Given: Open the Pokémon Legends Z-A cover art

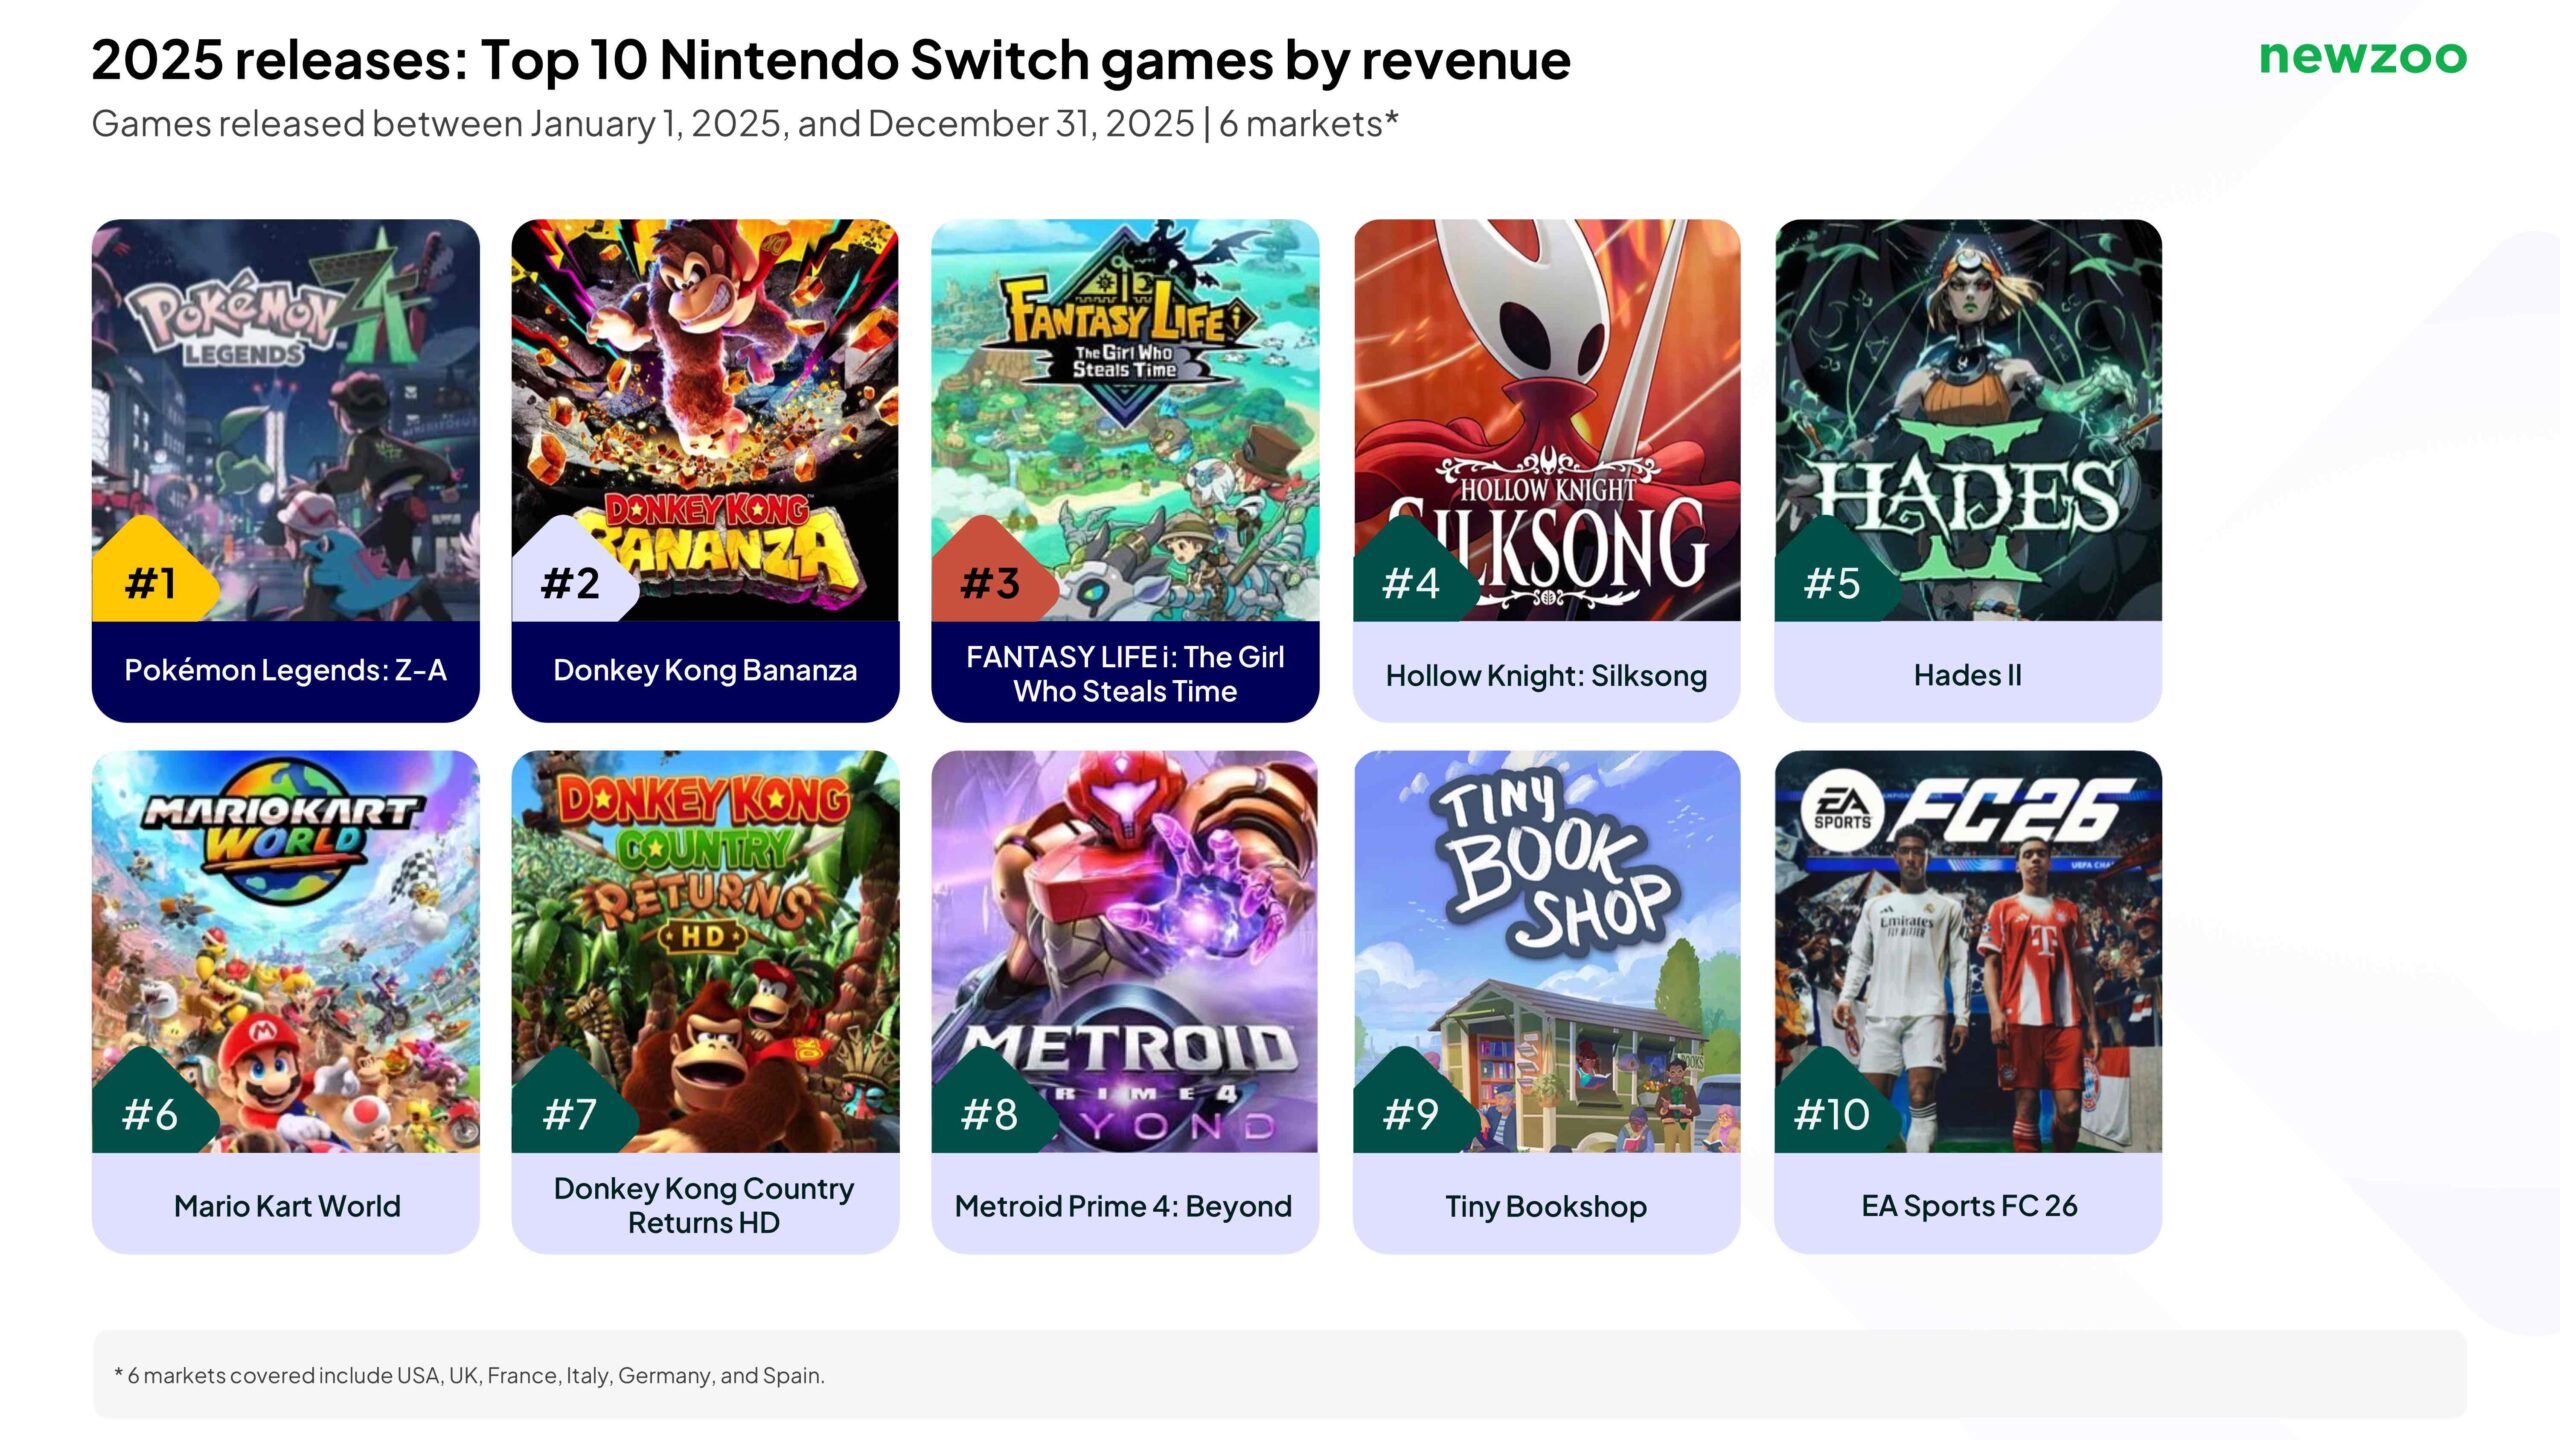Looking at the screenshot, I should (x=285, y=400).
